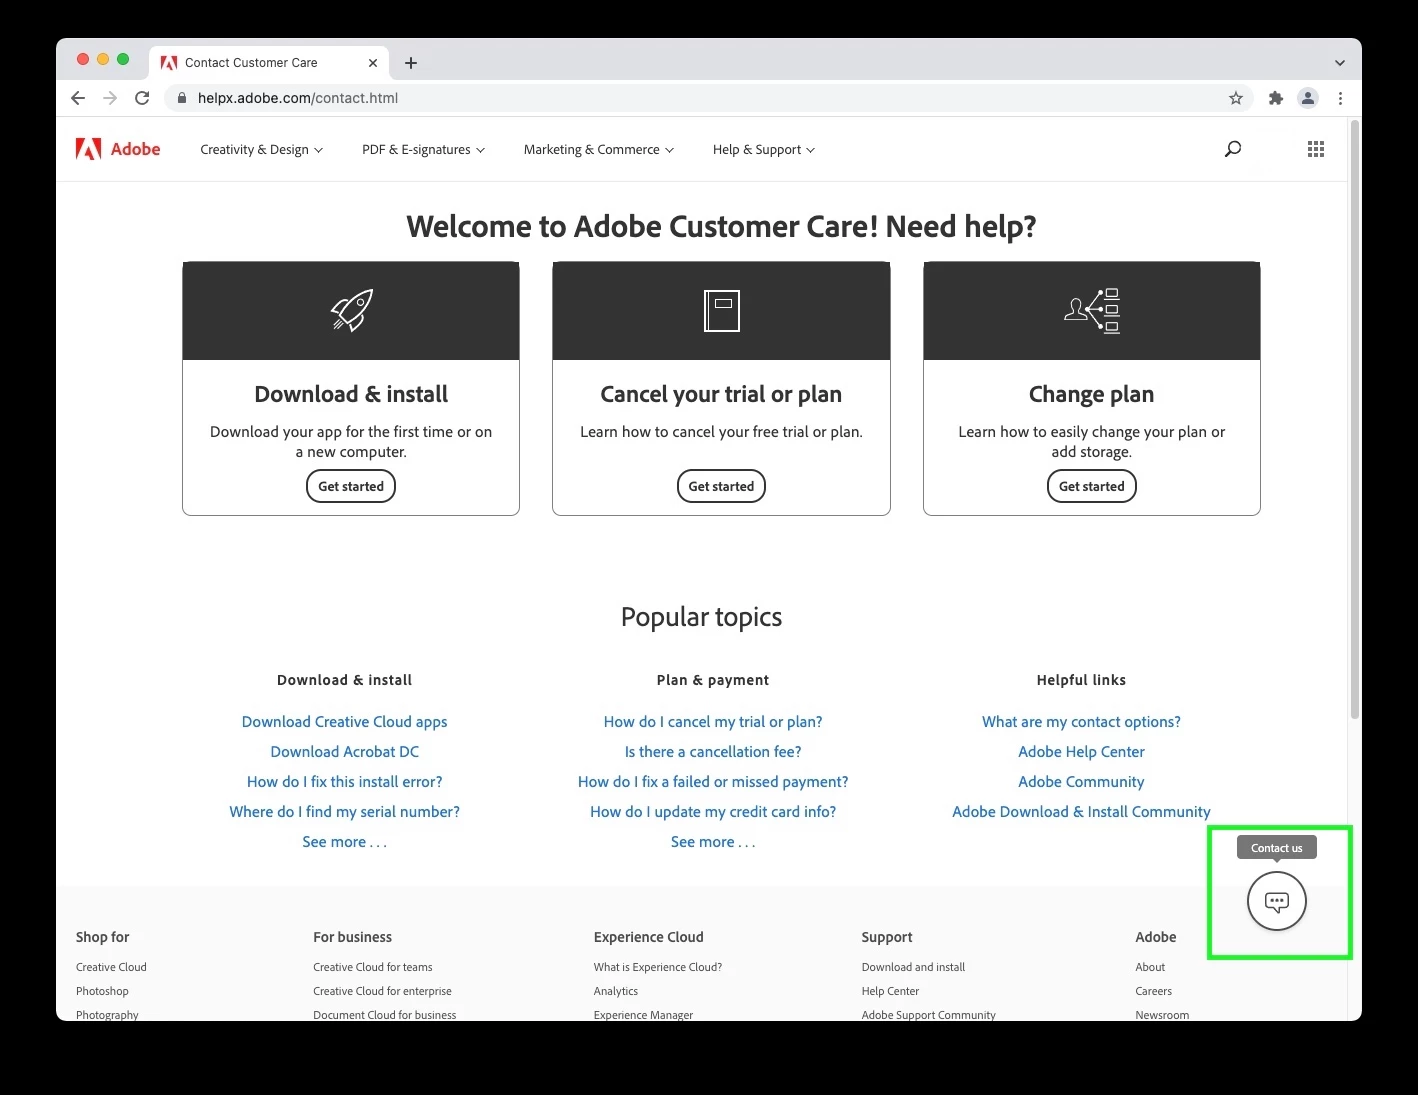Click Get started under Cancel your trial
The height and width of the screenshot is (1095, 1418).
click(x=721, y=486)
